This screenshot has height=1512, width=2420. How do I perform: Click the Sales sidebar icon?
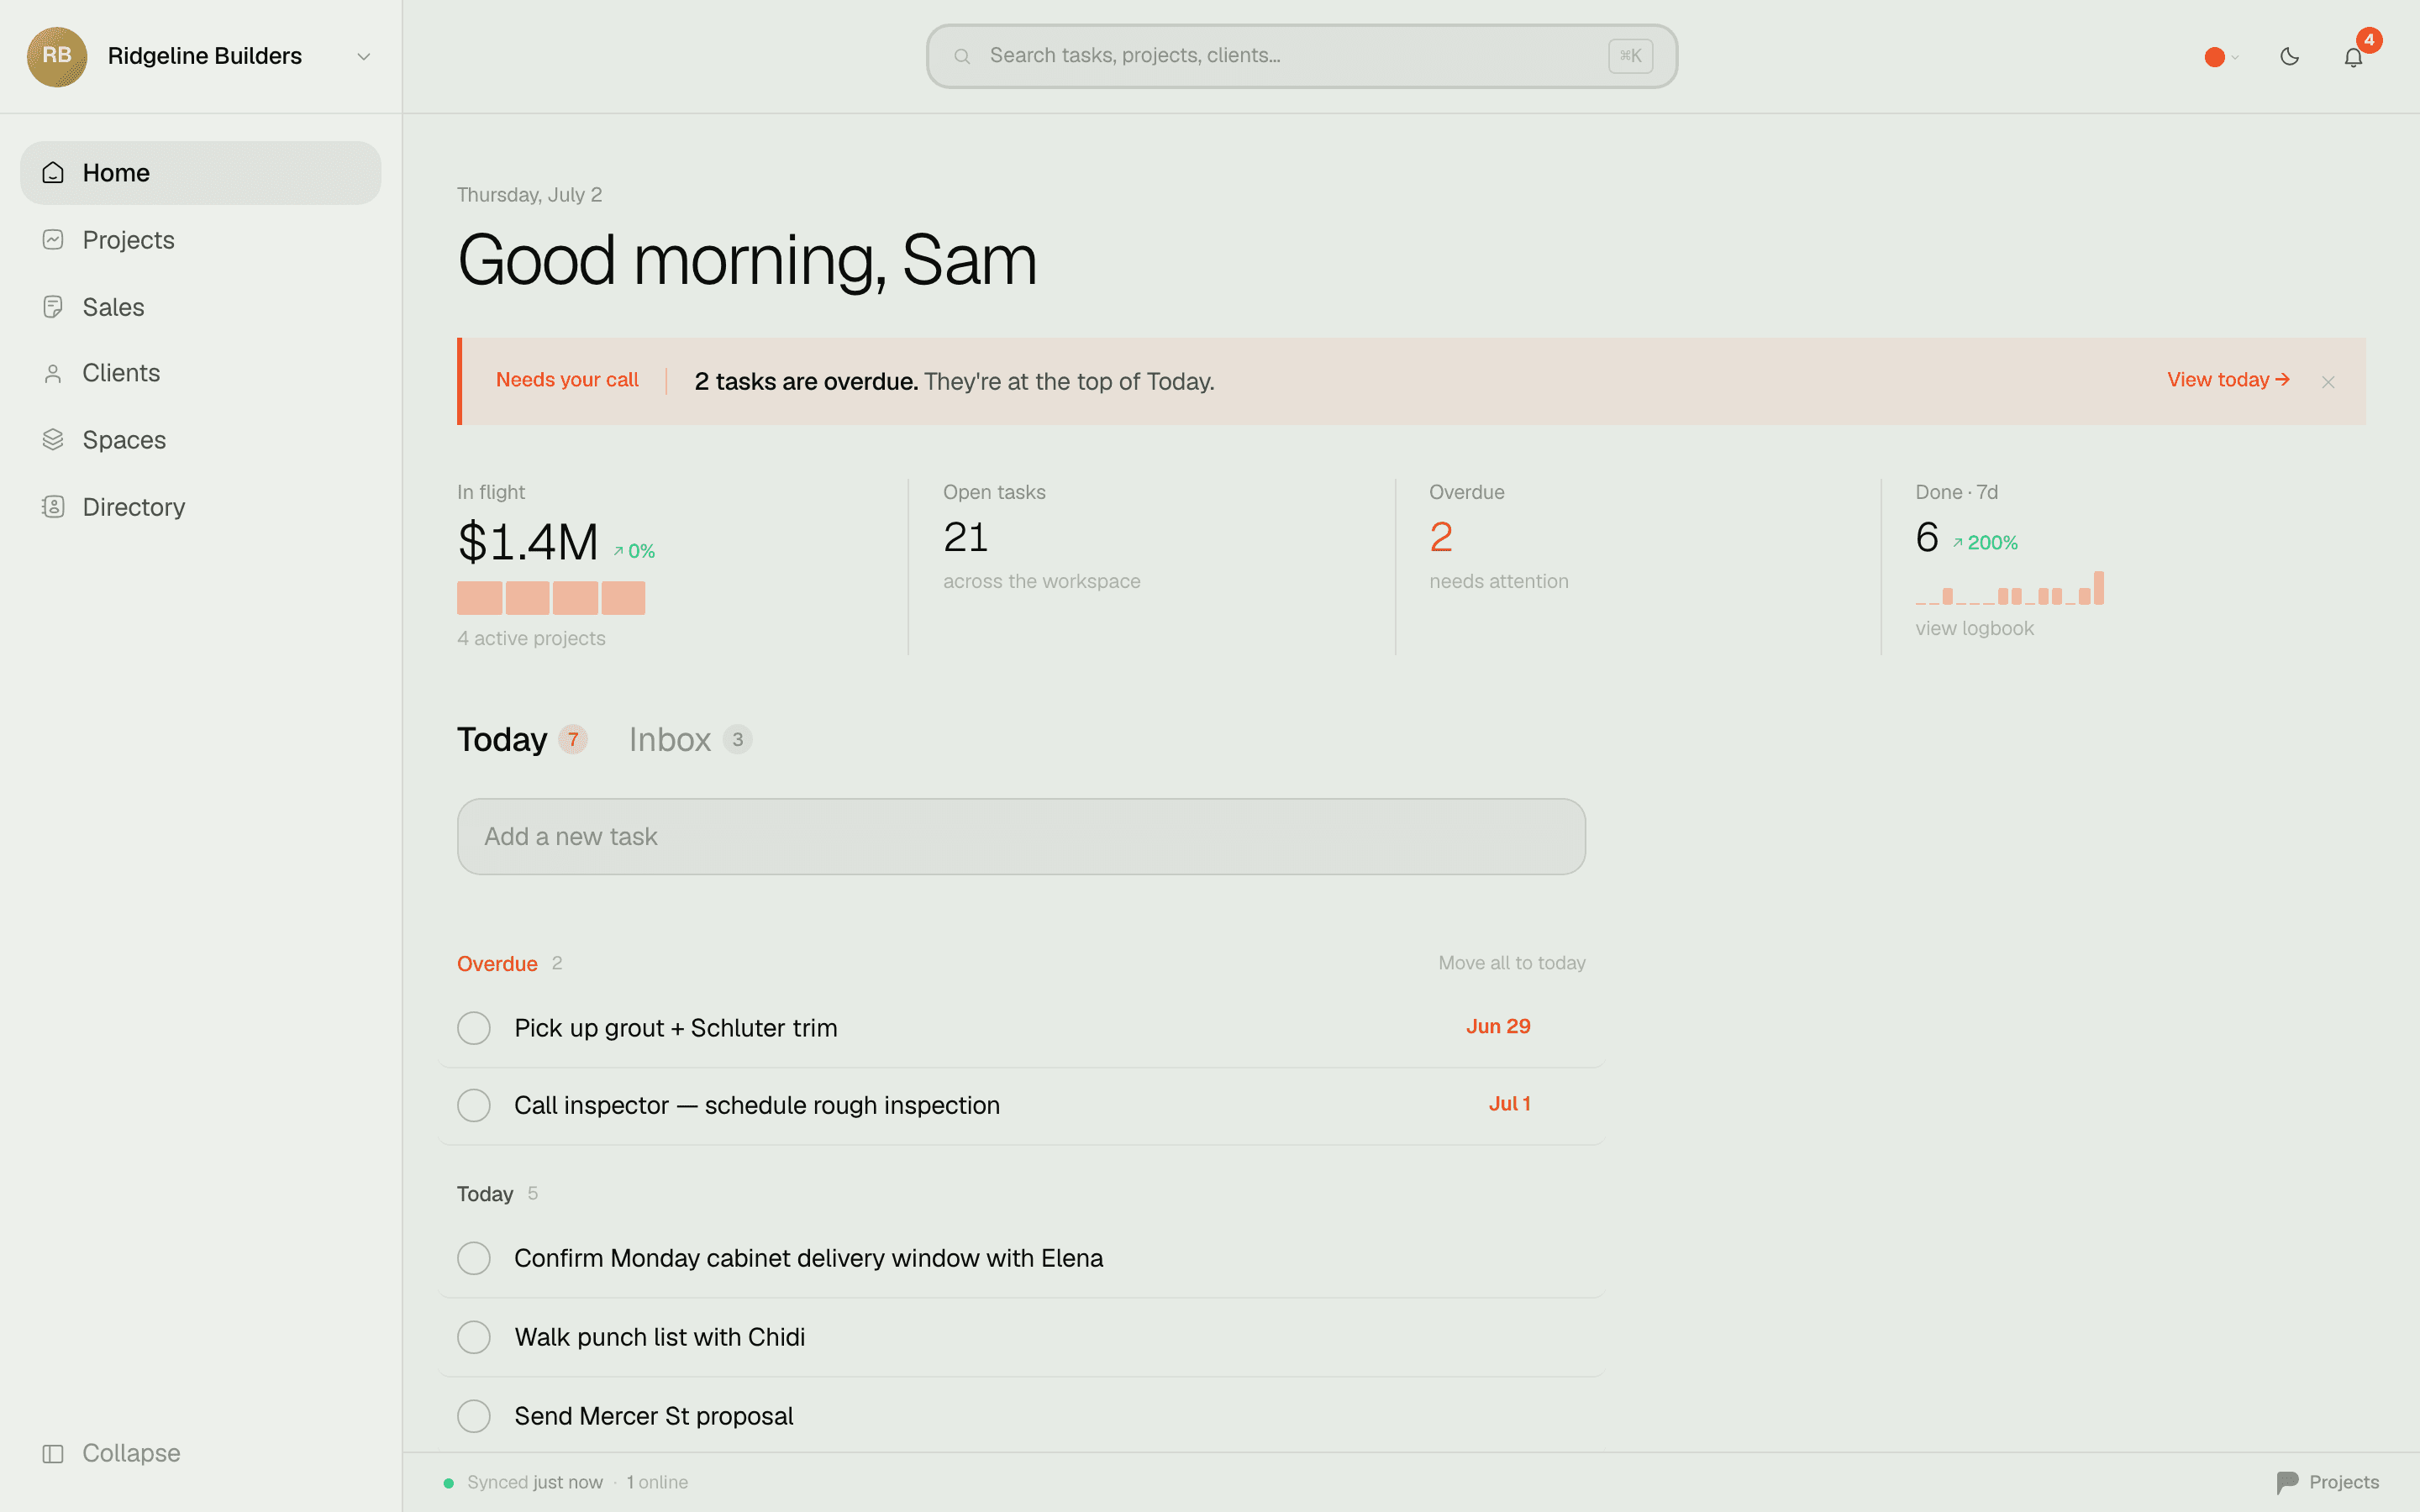point(53,307)
